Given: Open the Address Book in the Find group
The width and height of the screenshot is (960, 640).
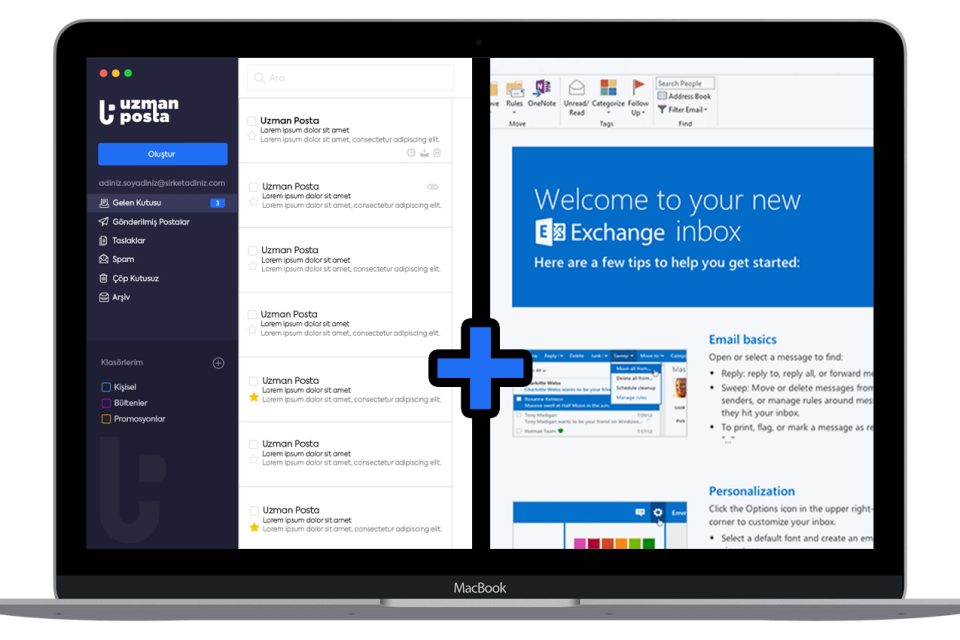Looking at the screenshot, I should click(684, 96).
